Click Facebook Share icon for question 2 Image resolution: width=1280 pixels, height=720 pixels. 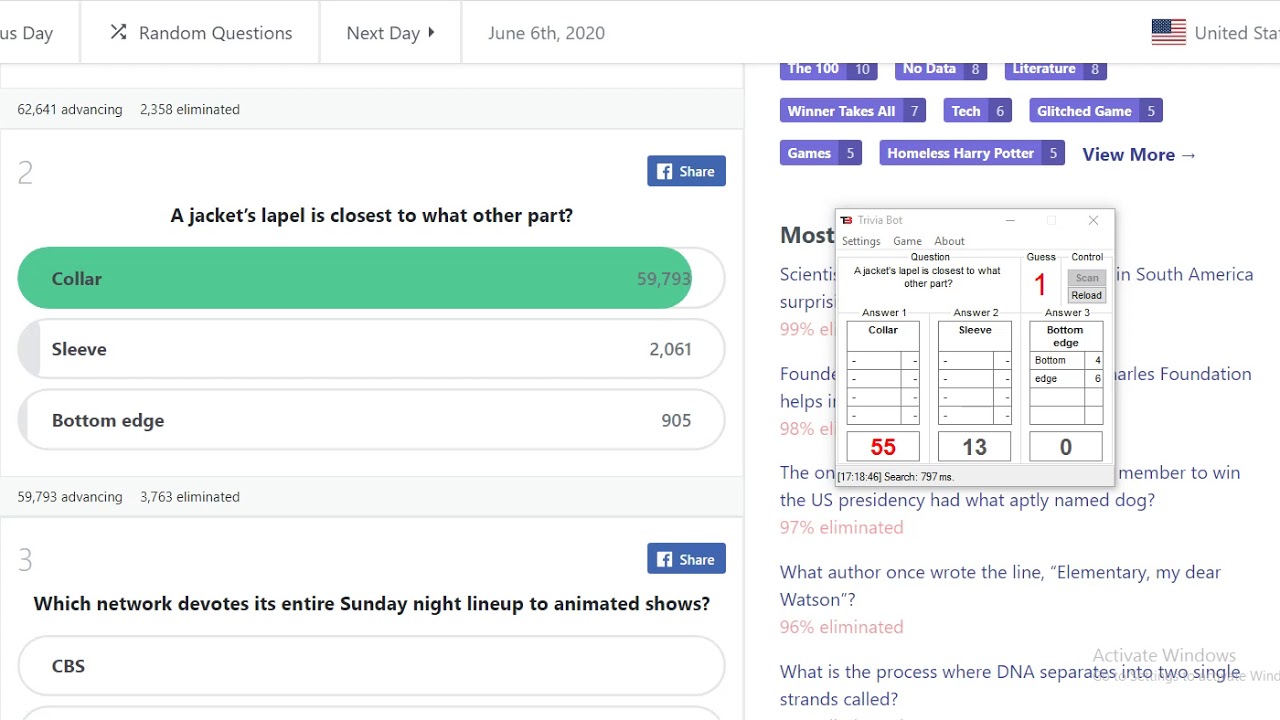tap(665, 172)
